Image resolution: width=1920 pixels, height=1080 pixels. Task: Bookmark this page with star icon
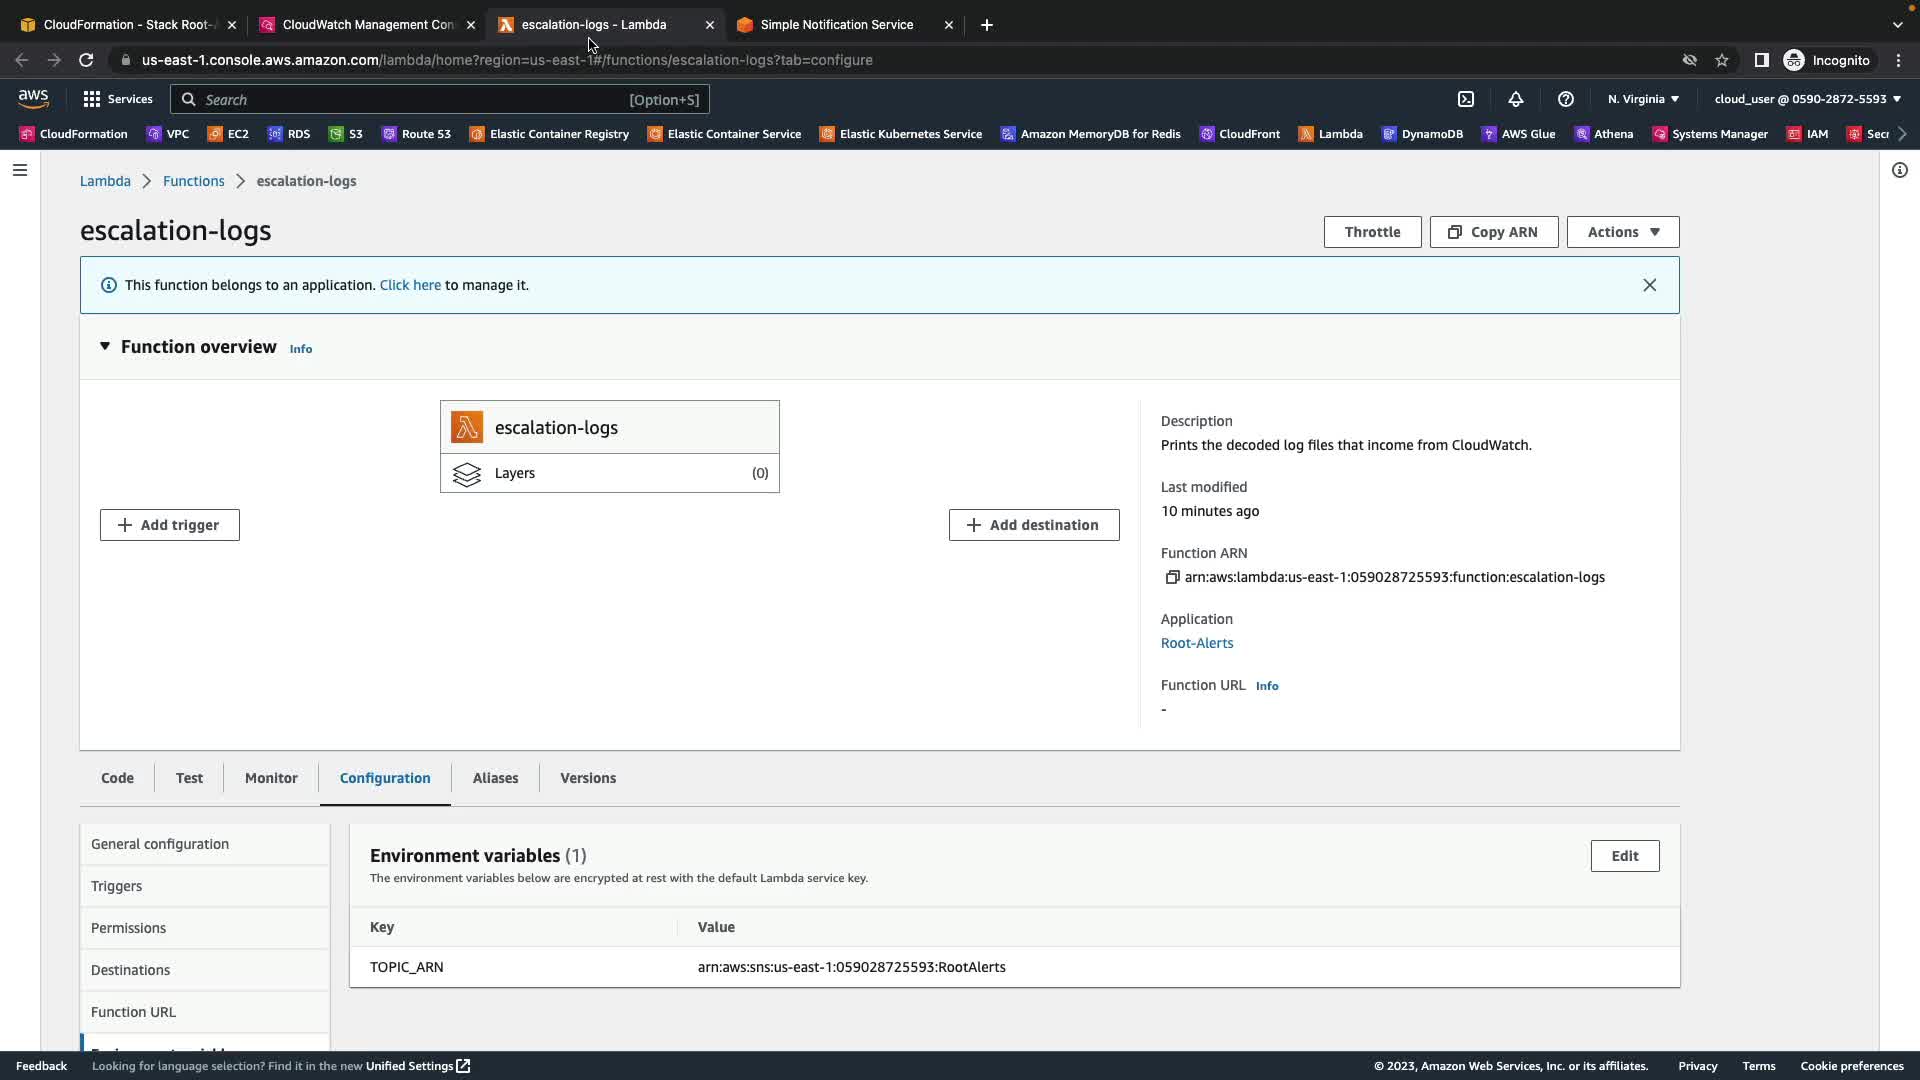(1722, 60)
